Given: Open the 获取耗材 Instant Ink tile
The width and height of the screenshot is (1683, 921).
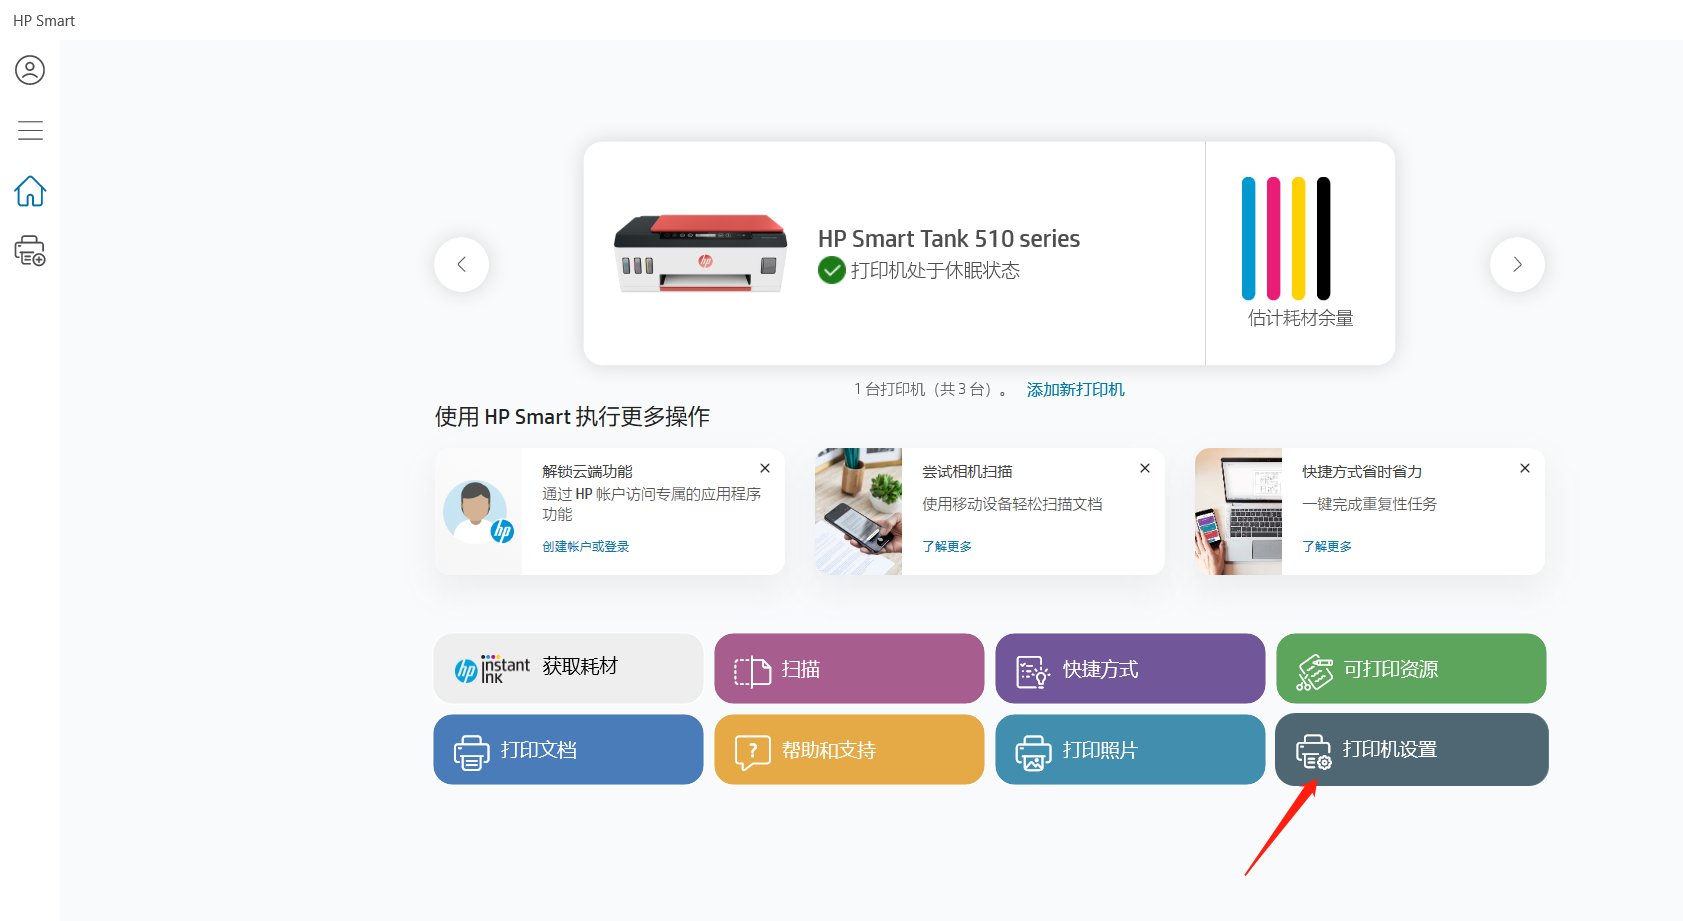Looking at the screenshot, I should pyautogui.click(x=568, y=668).
